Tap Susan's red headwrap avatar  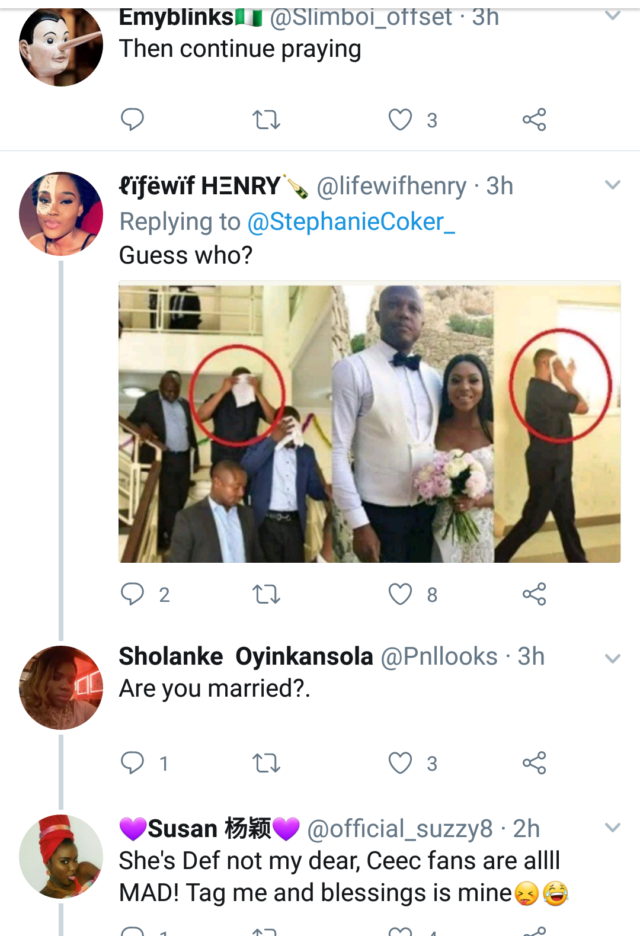pyautogui.click(x=61, y=856)
